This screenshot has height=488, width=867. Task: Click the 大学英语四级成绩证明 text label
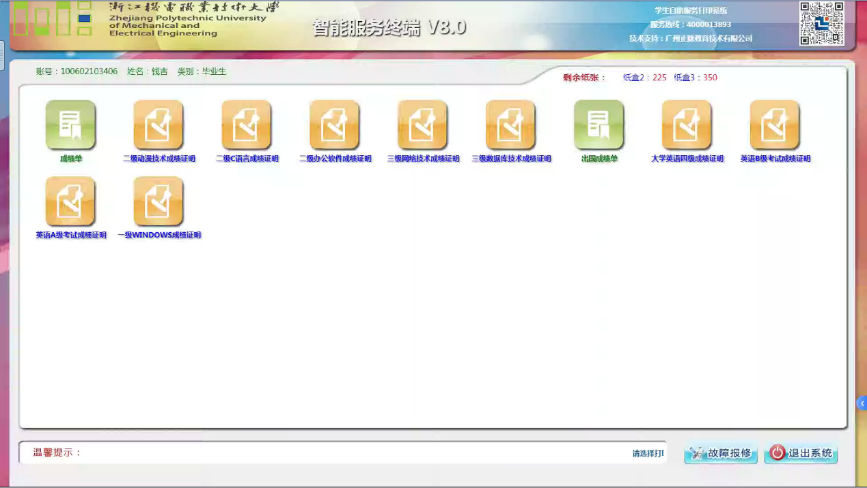click(686, 159)
